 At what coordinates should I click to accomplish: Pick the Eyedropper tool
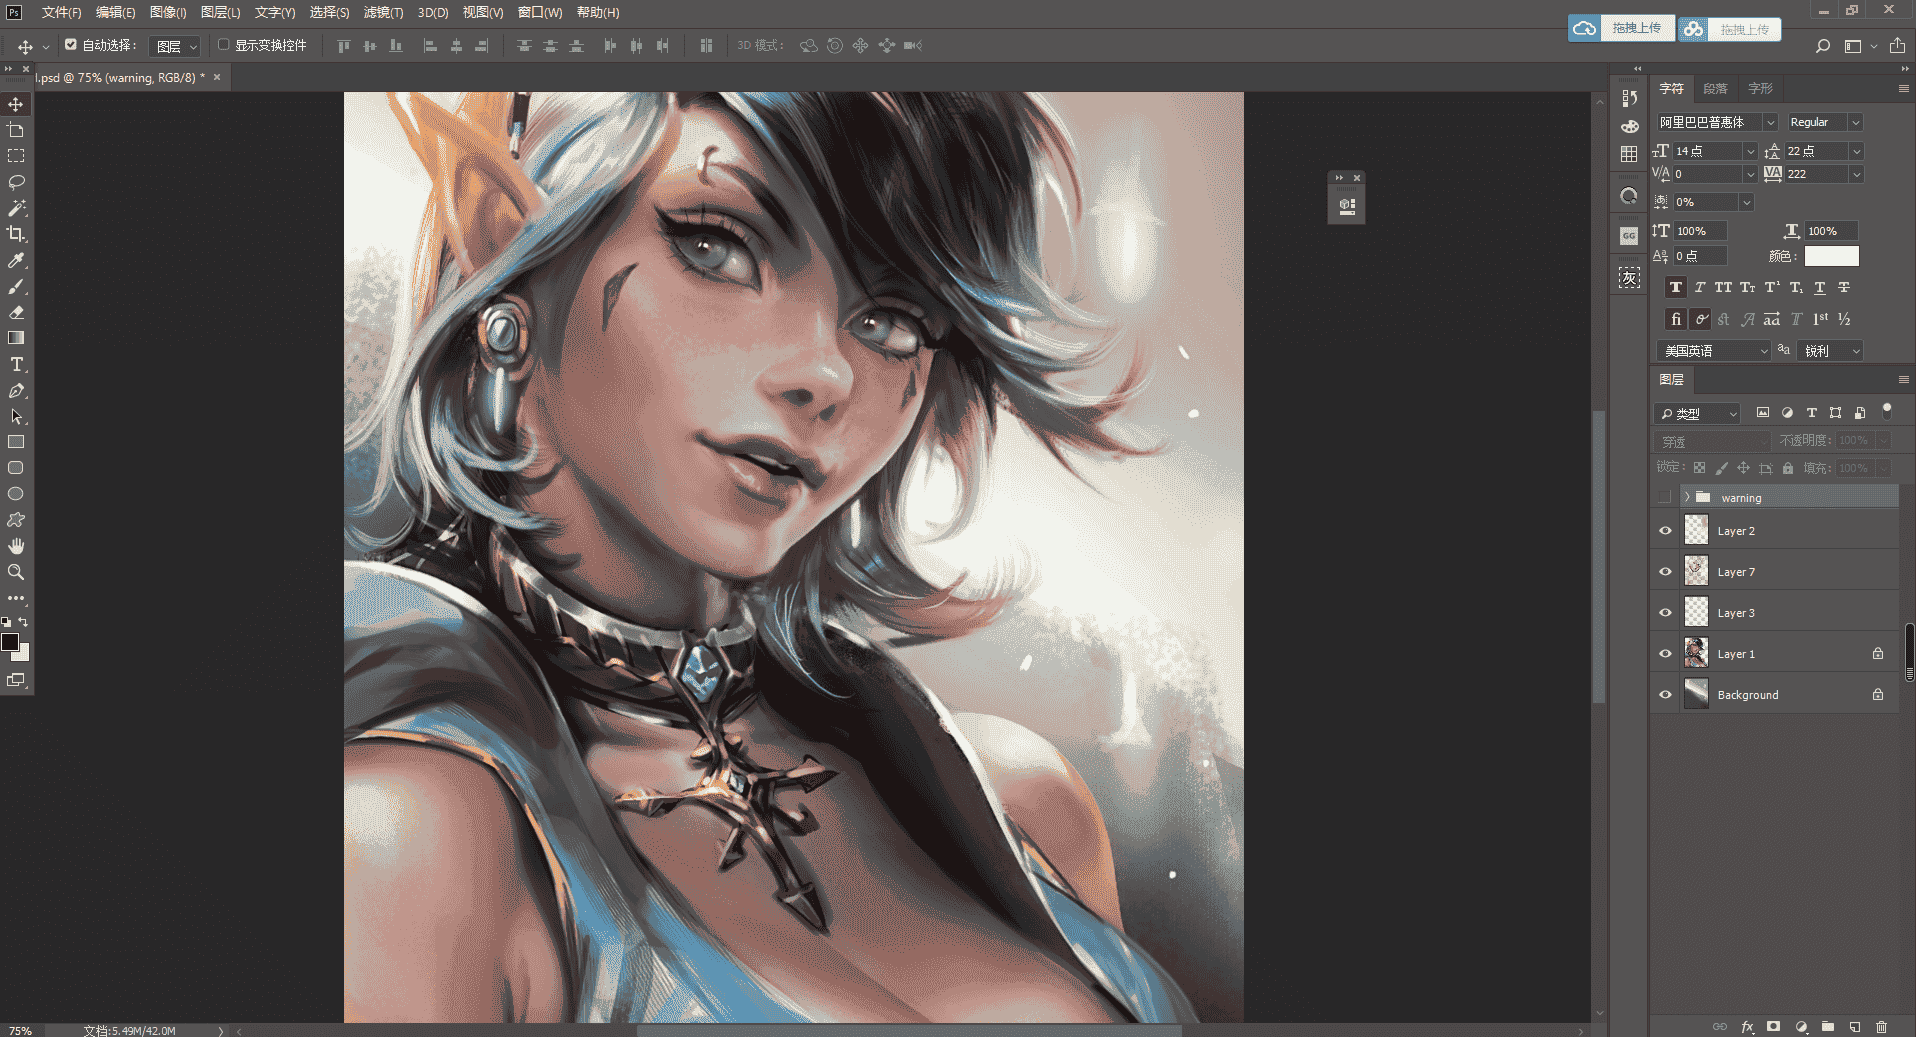point(16,260)
